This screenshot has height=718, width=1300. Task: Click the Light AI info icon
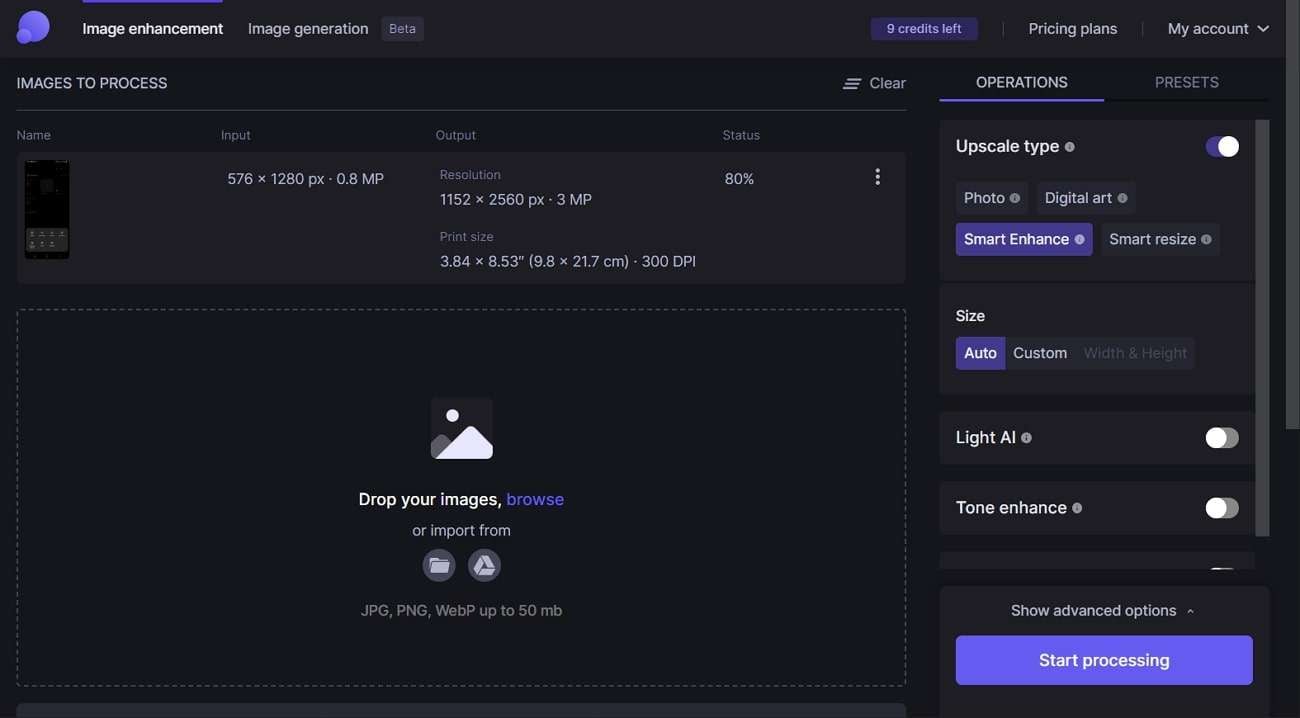tap(1026, 438)
